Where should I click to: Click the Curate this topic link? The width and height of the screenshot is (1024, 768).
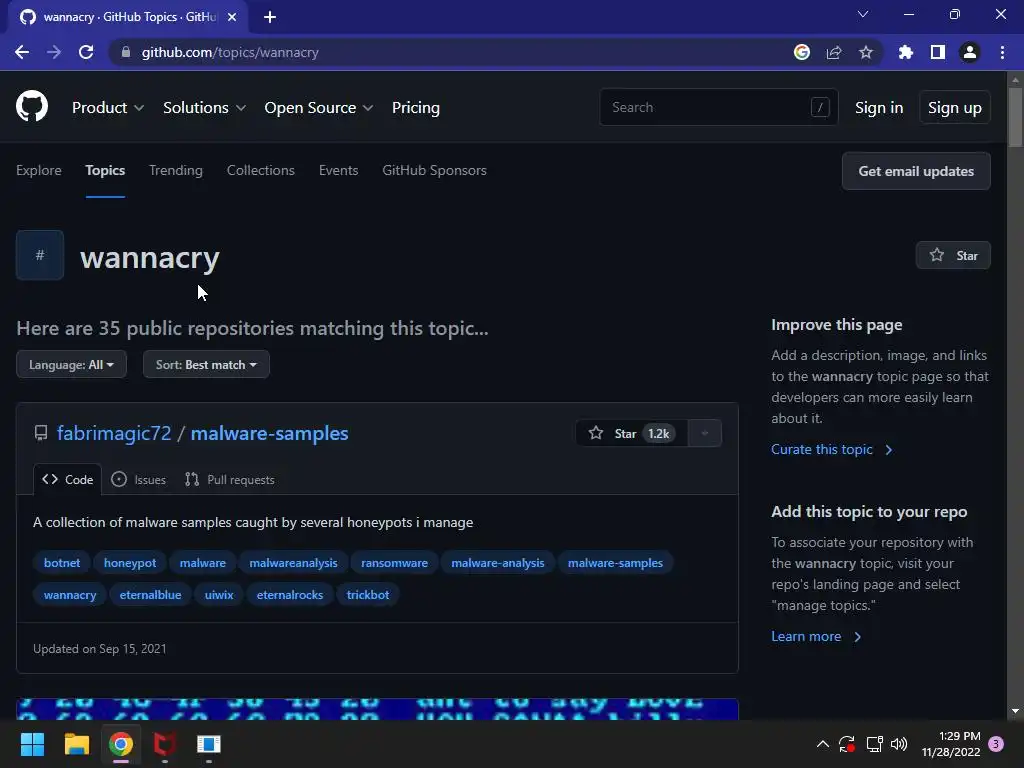[831, 449]
